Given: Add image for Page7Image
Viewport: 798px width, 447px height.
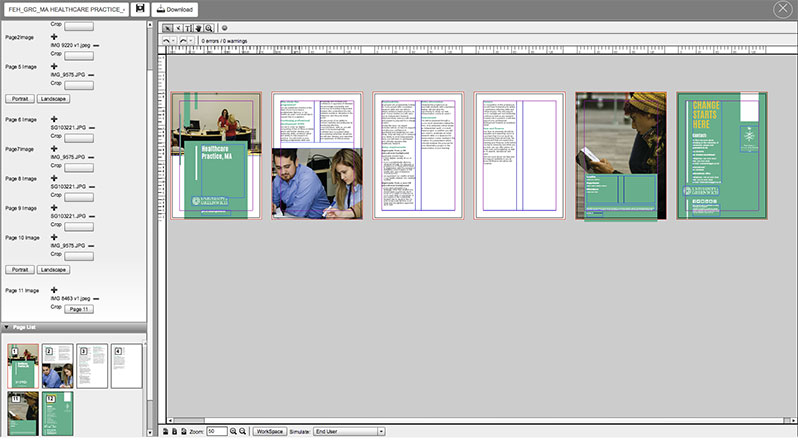Looking at the screenshot, I should [54, 149].
